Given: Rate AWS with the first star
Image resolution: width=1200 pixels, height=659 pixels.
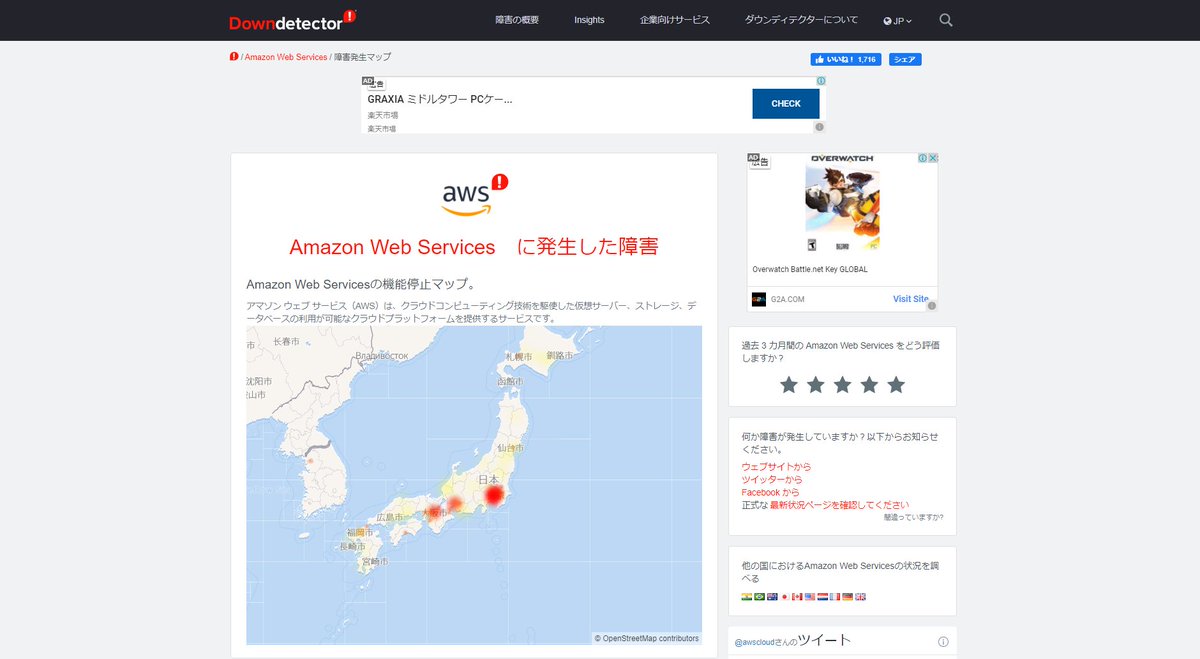Looking at the screenshot, I should pyautogui.click(x=789, y=385).
